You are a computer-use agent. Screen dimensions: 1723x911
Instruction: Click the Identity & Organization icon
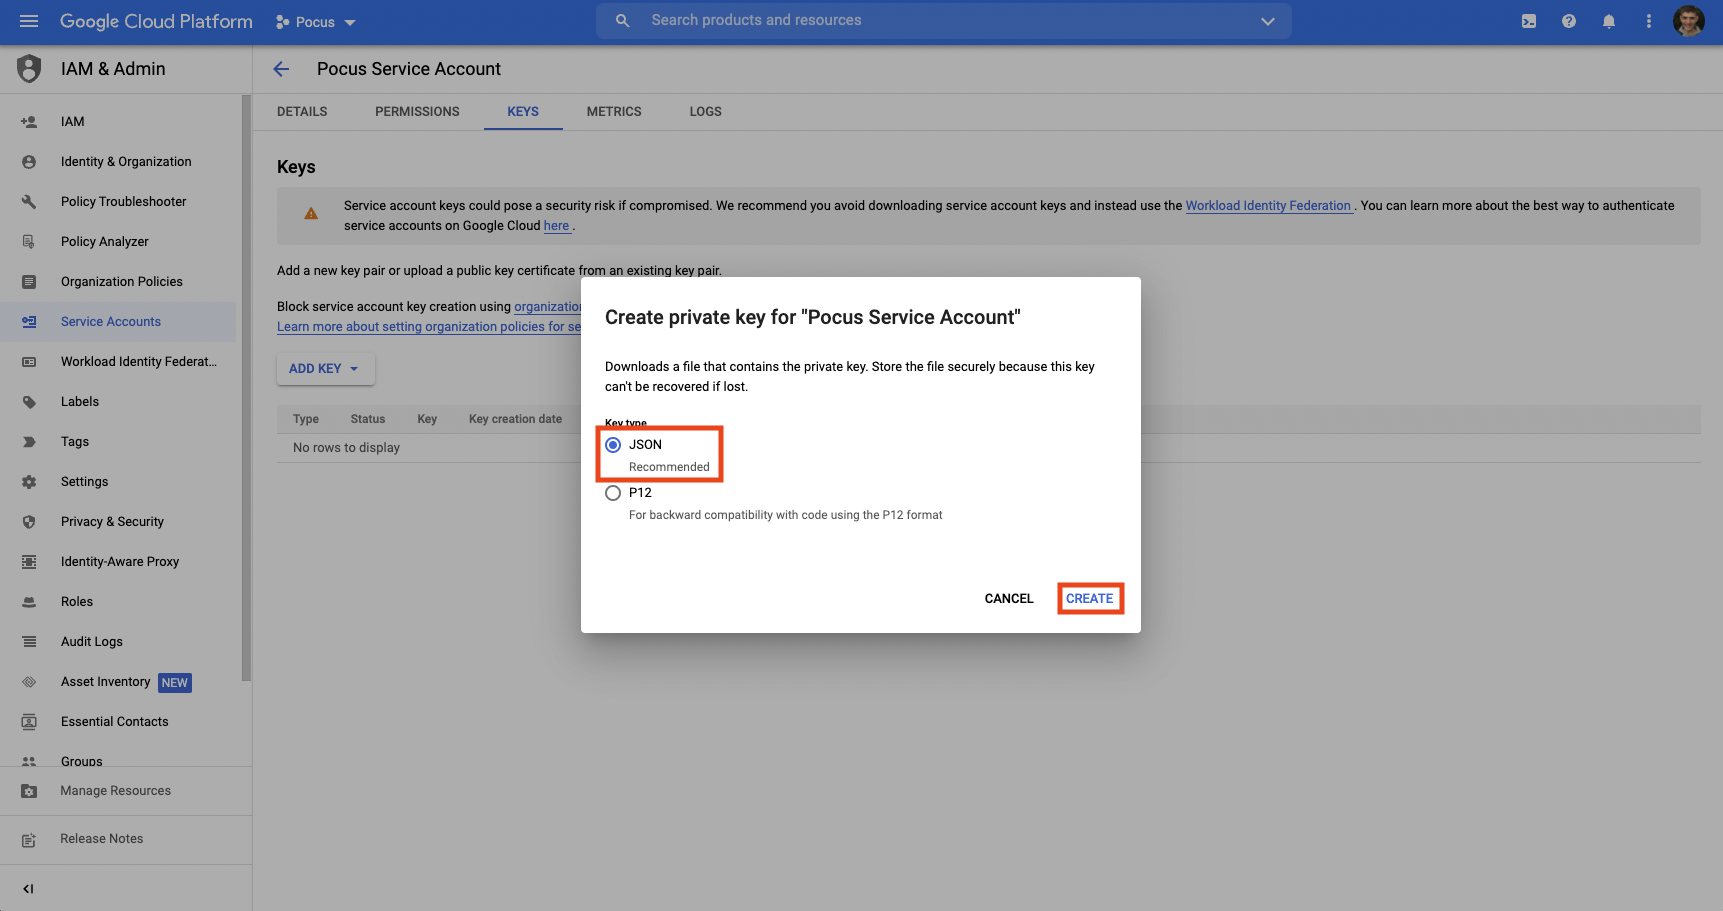pyautogui.click(x=29, y=162)
